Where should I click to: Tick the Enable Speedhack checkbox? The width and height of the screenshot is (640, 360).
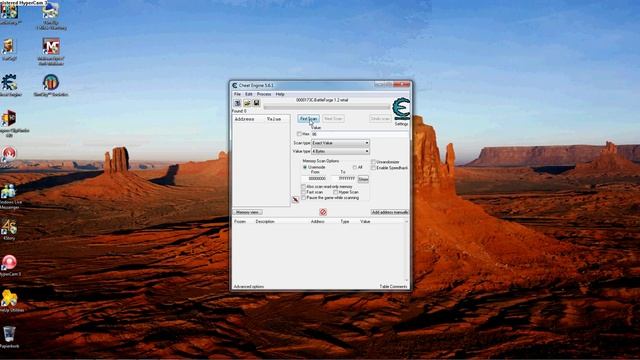373,168
